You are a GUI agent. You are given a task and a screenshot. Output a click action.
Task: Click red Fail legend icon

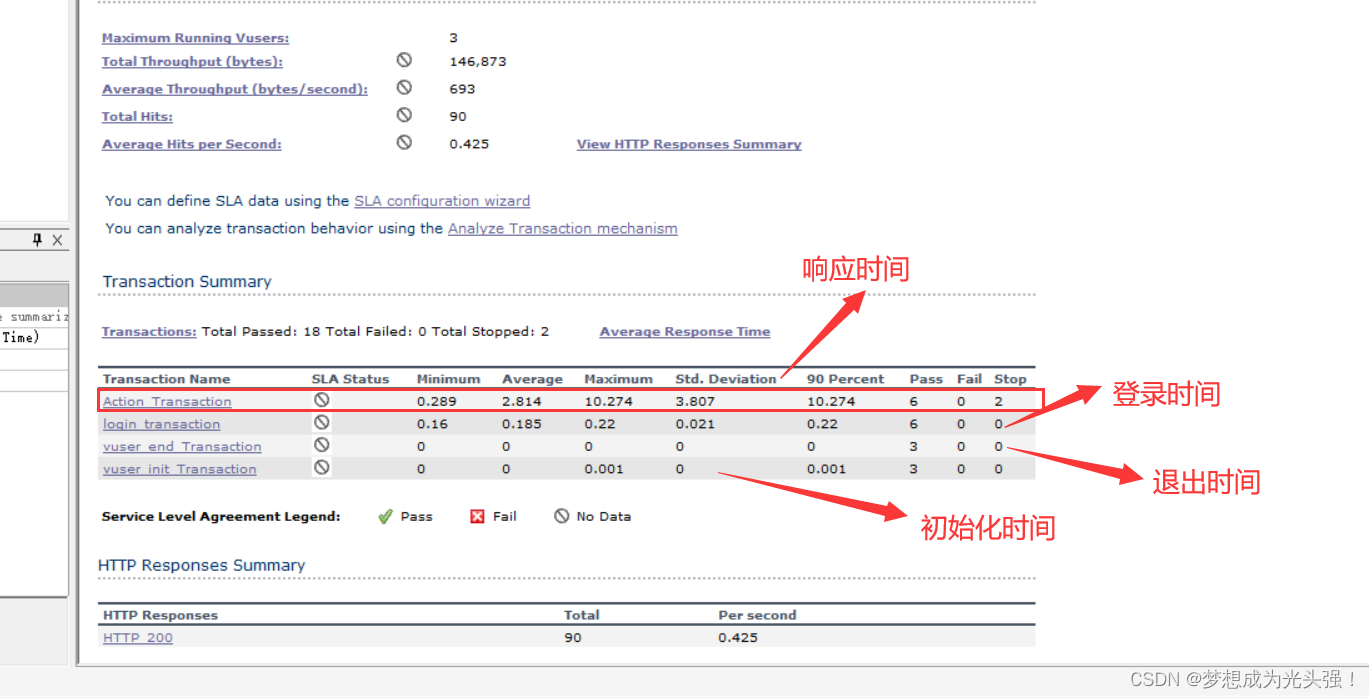pos(477,517)
